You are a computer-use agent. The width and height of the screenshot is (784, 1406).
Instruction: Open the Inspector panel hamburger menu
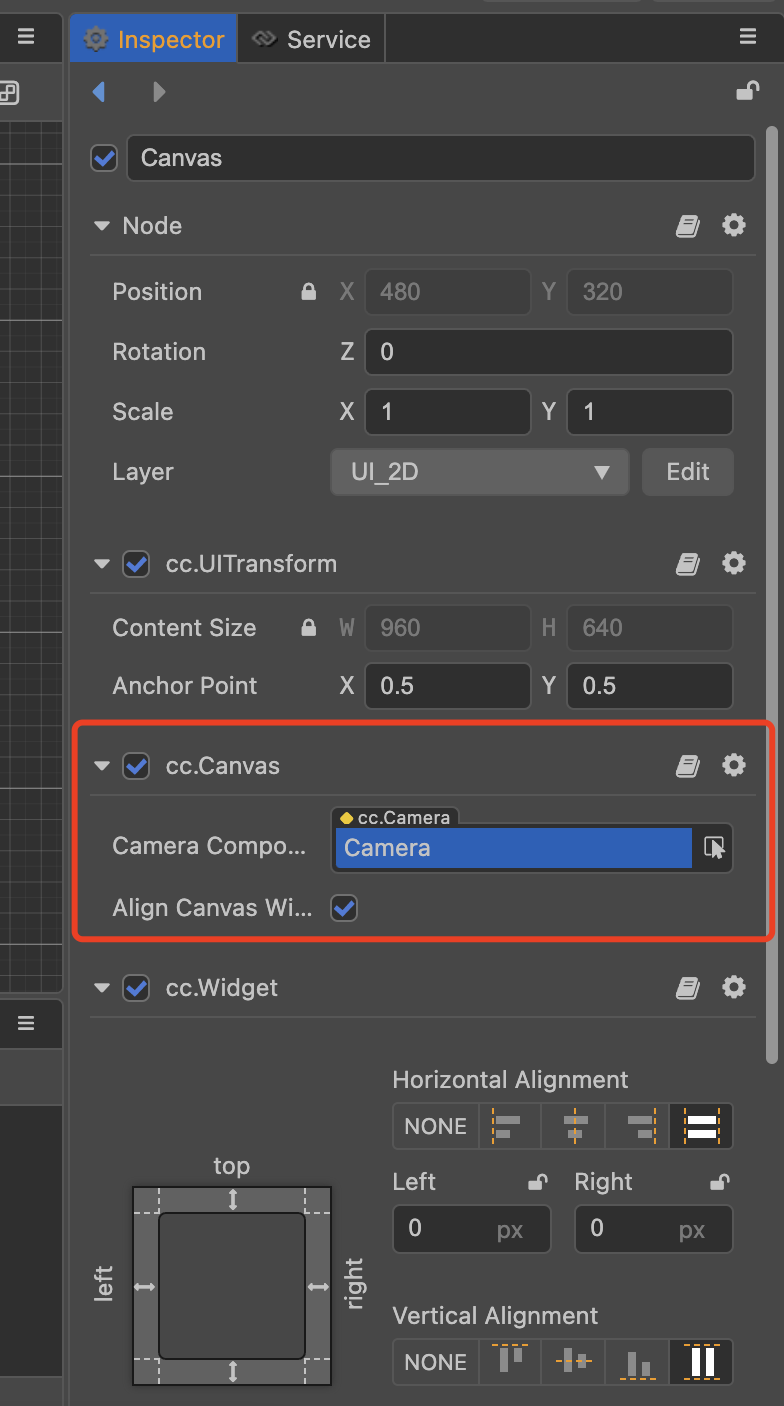[748, 37]
